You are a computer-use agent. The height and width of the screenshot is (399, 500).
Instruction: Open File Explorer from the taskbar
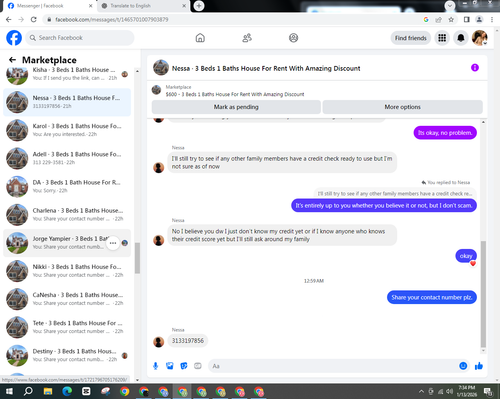tap(48, 391)
